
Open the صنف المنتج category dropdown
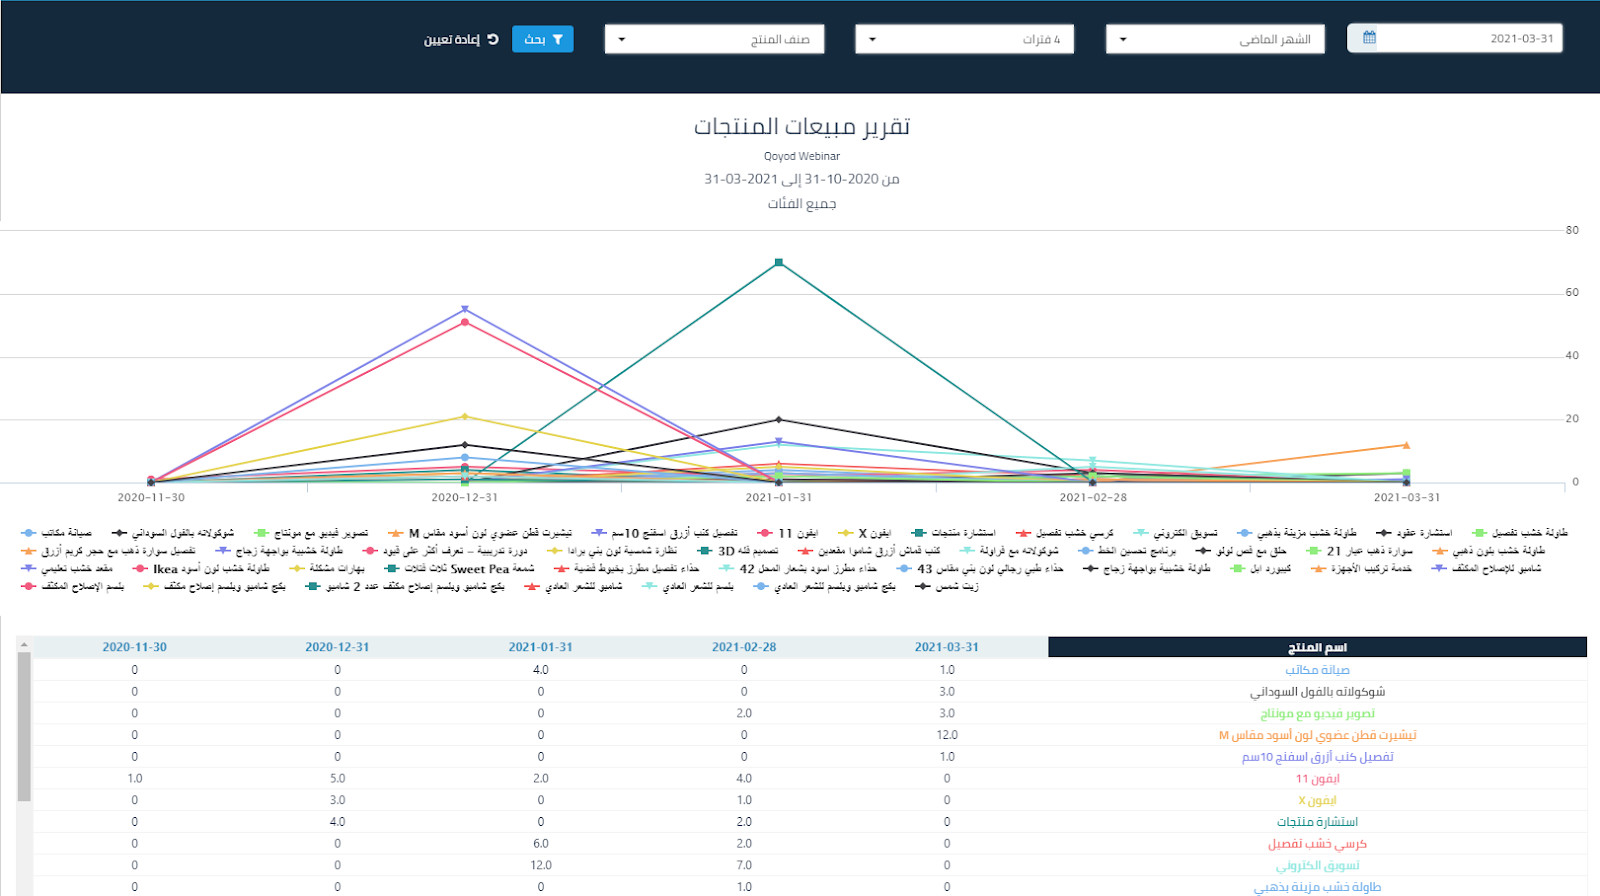pyautogui.click(x=714, y=39)
